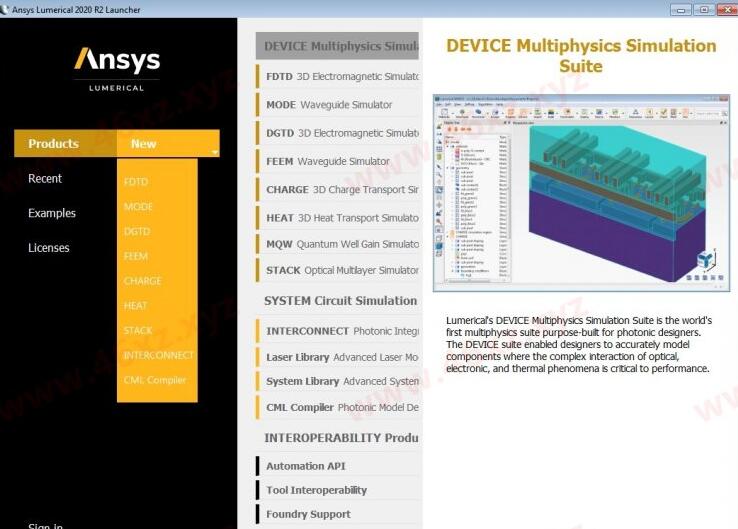Screen dimensions: 738x529
Task: Click the Lumerical DEVICE suite description text
Action: coord(579,345)
